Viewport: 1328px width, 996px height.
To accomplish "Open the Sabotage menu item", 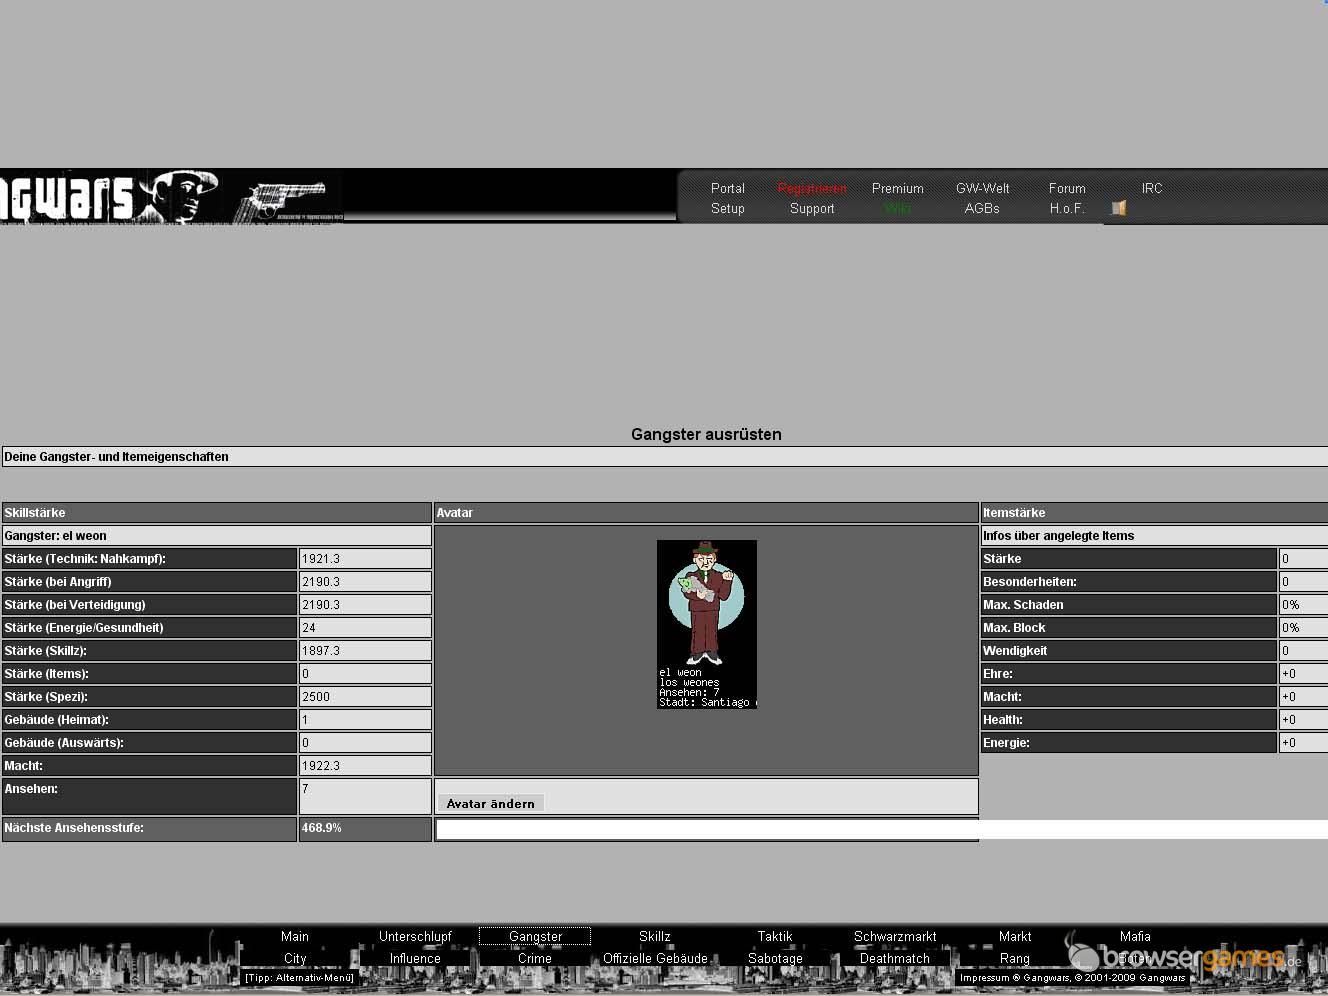I will tap(775, 958).
